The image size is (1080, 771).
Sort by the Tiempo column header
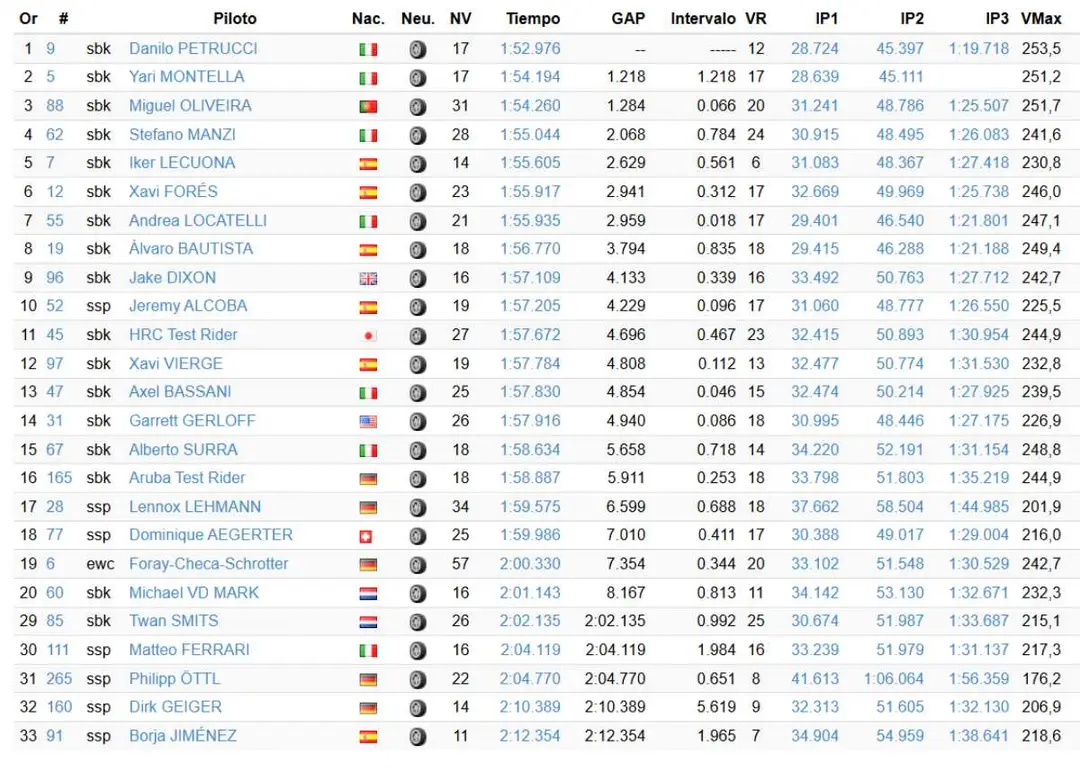[x=533, y=19]
